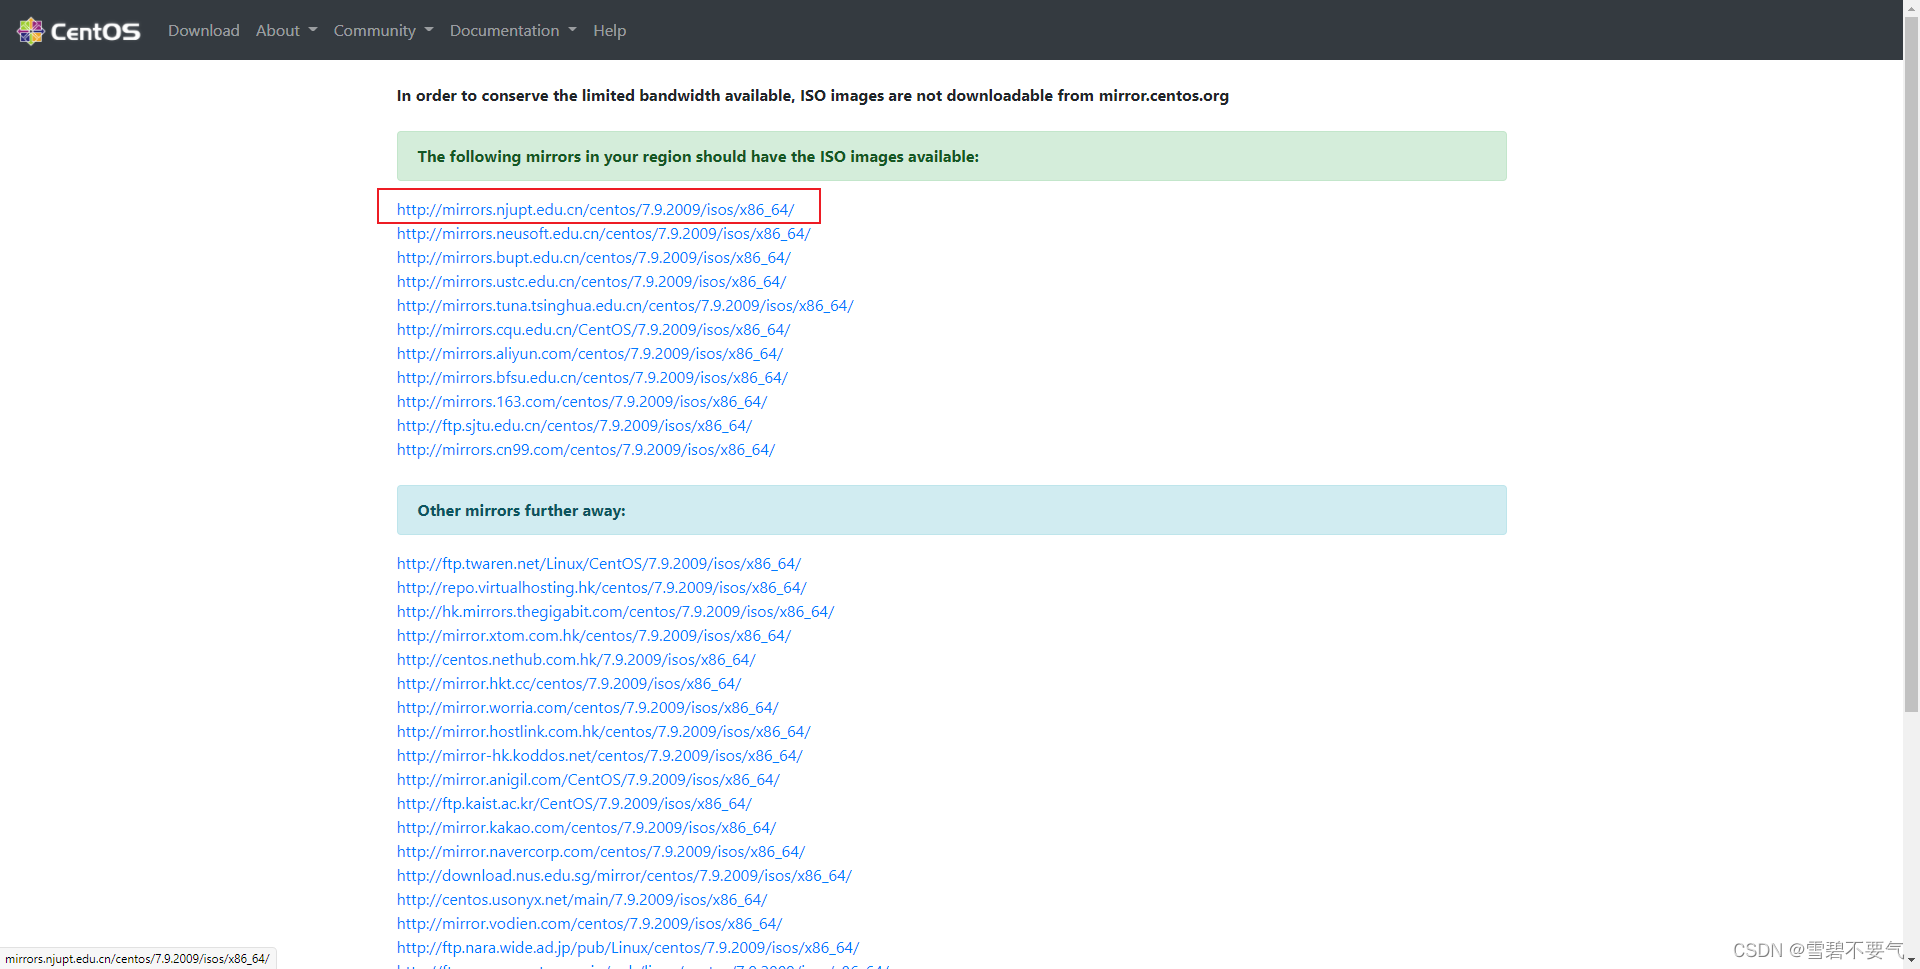Viewport: 1920px width, 969px height.
Task: Open the Tsinghua tuna mirror link
Action: point(625,306)
